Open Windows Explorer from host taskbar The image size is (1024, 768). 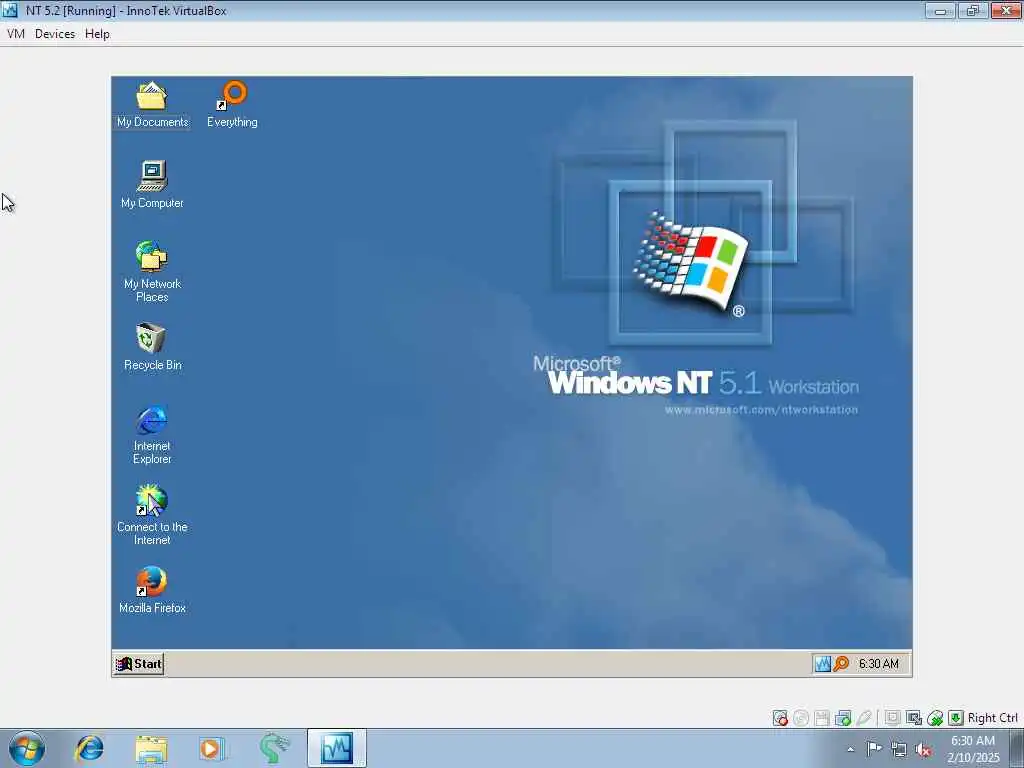tap(151, 748)
